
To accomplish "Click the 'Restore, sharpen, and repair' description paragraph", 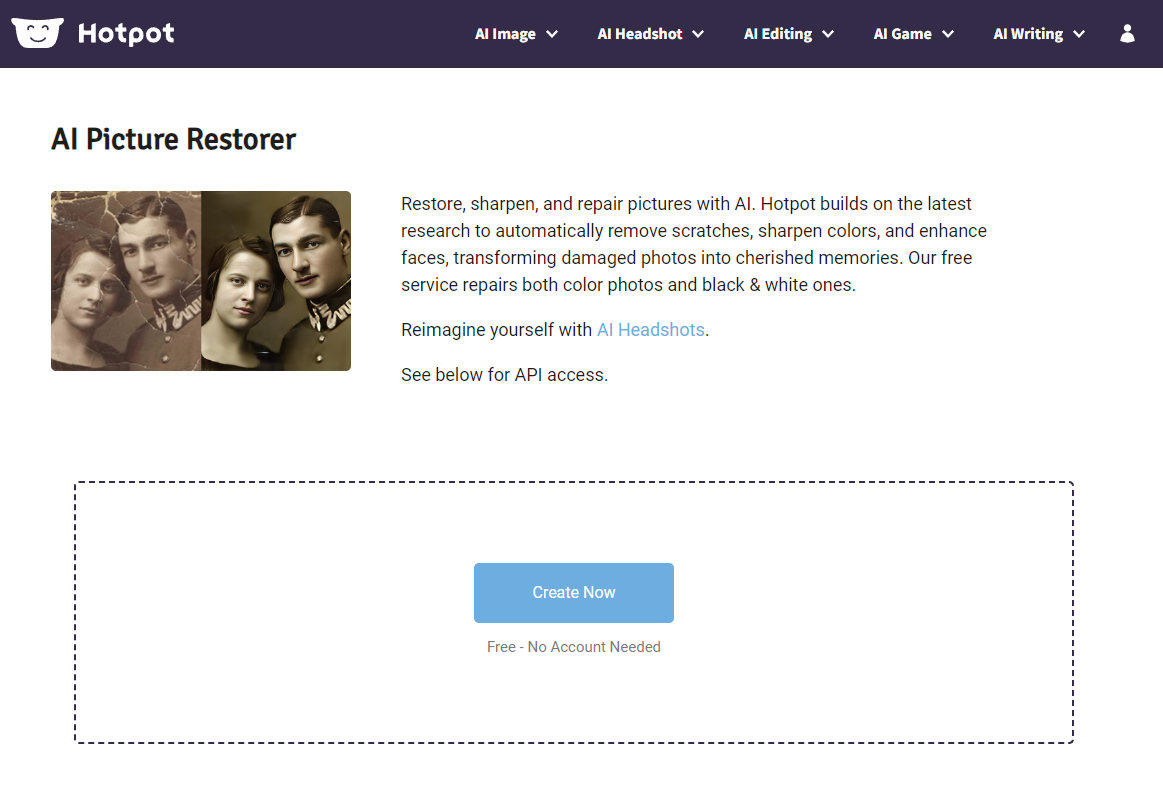I will pos(694,244).
